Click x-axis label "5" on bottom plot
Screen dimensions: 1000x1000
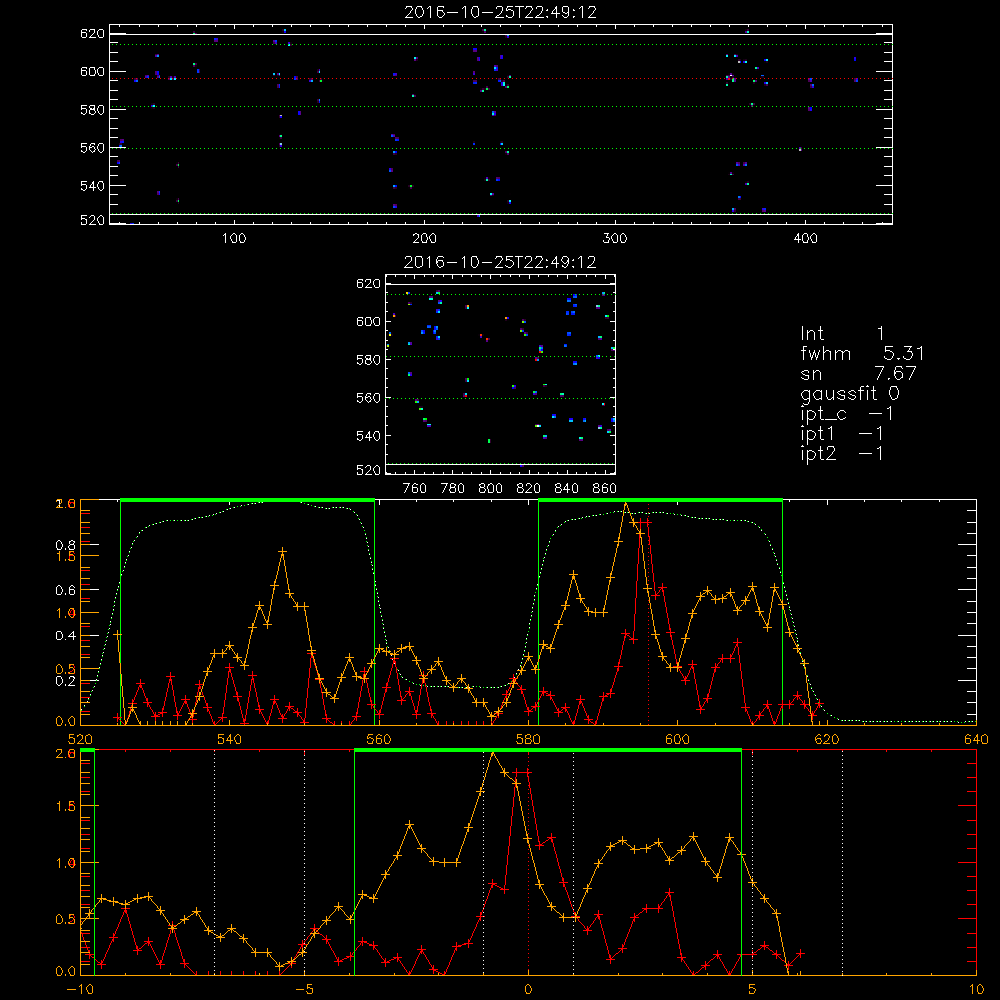[x=753, y=990]
